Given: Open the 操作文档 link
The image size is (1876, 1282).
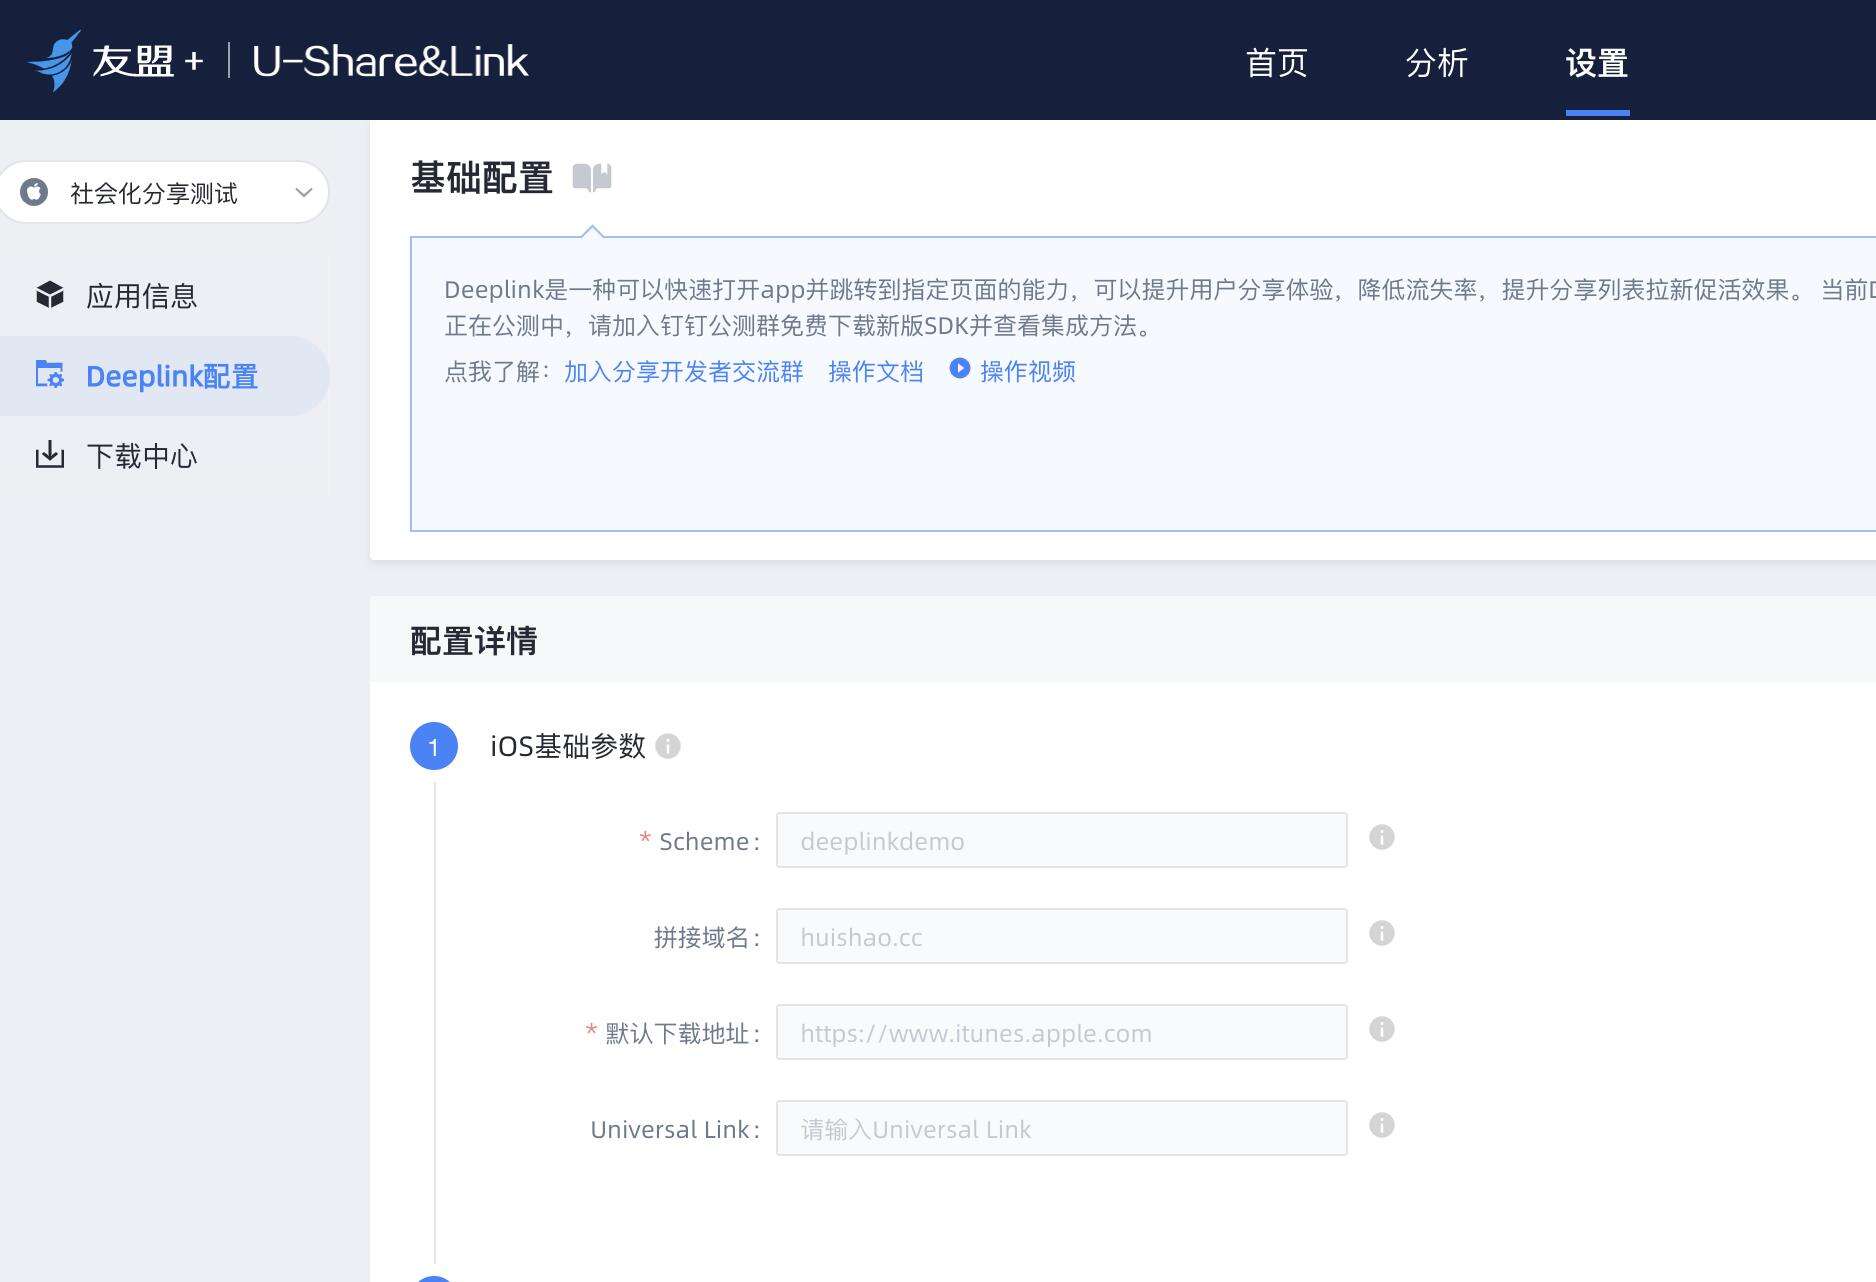Looking at the screenshot, I should [876, 372].
